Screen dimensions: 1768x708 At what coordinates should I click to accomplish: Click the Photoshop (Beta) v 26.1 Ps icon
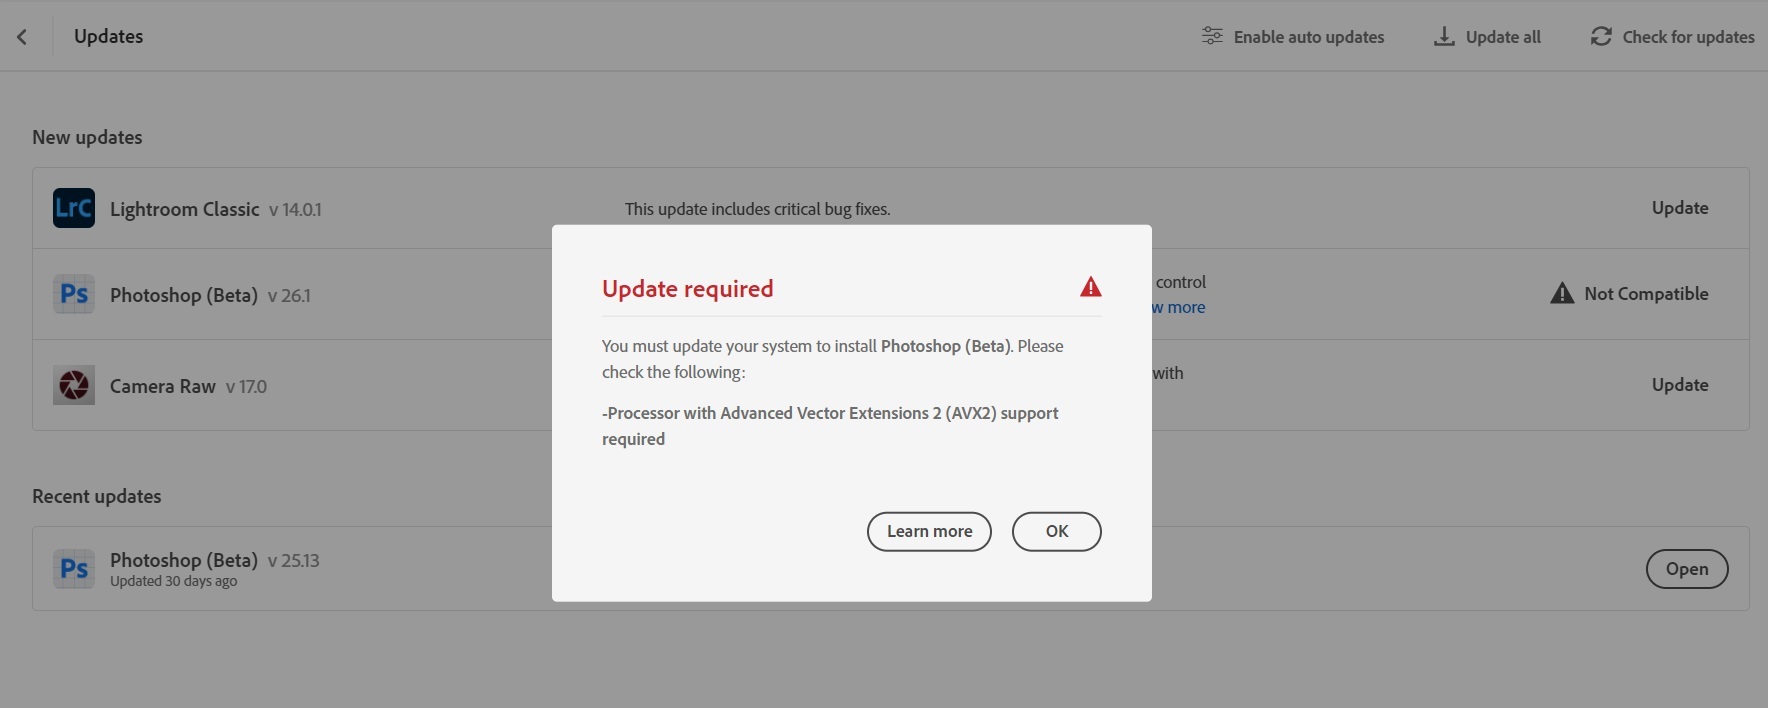[x=74, y=294]
